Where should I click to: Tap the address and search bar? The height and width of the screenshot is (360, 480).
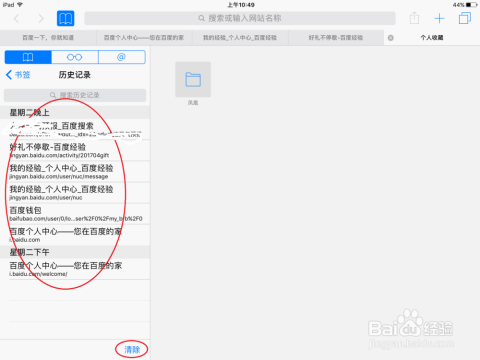tap(240, 18)
